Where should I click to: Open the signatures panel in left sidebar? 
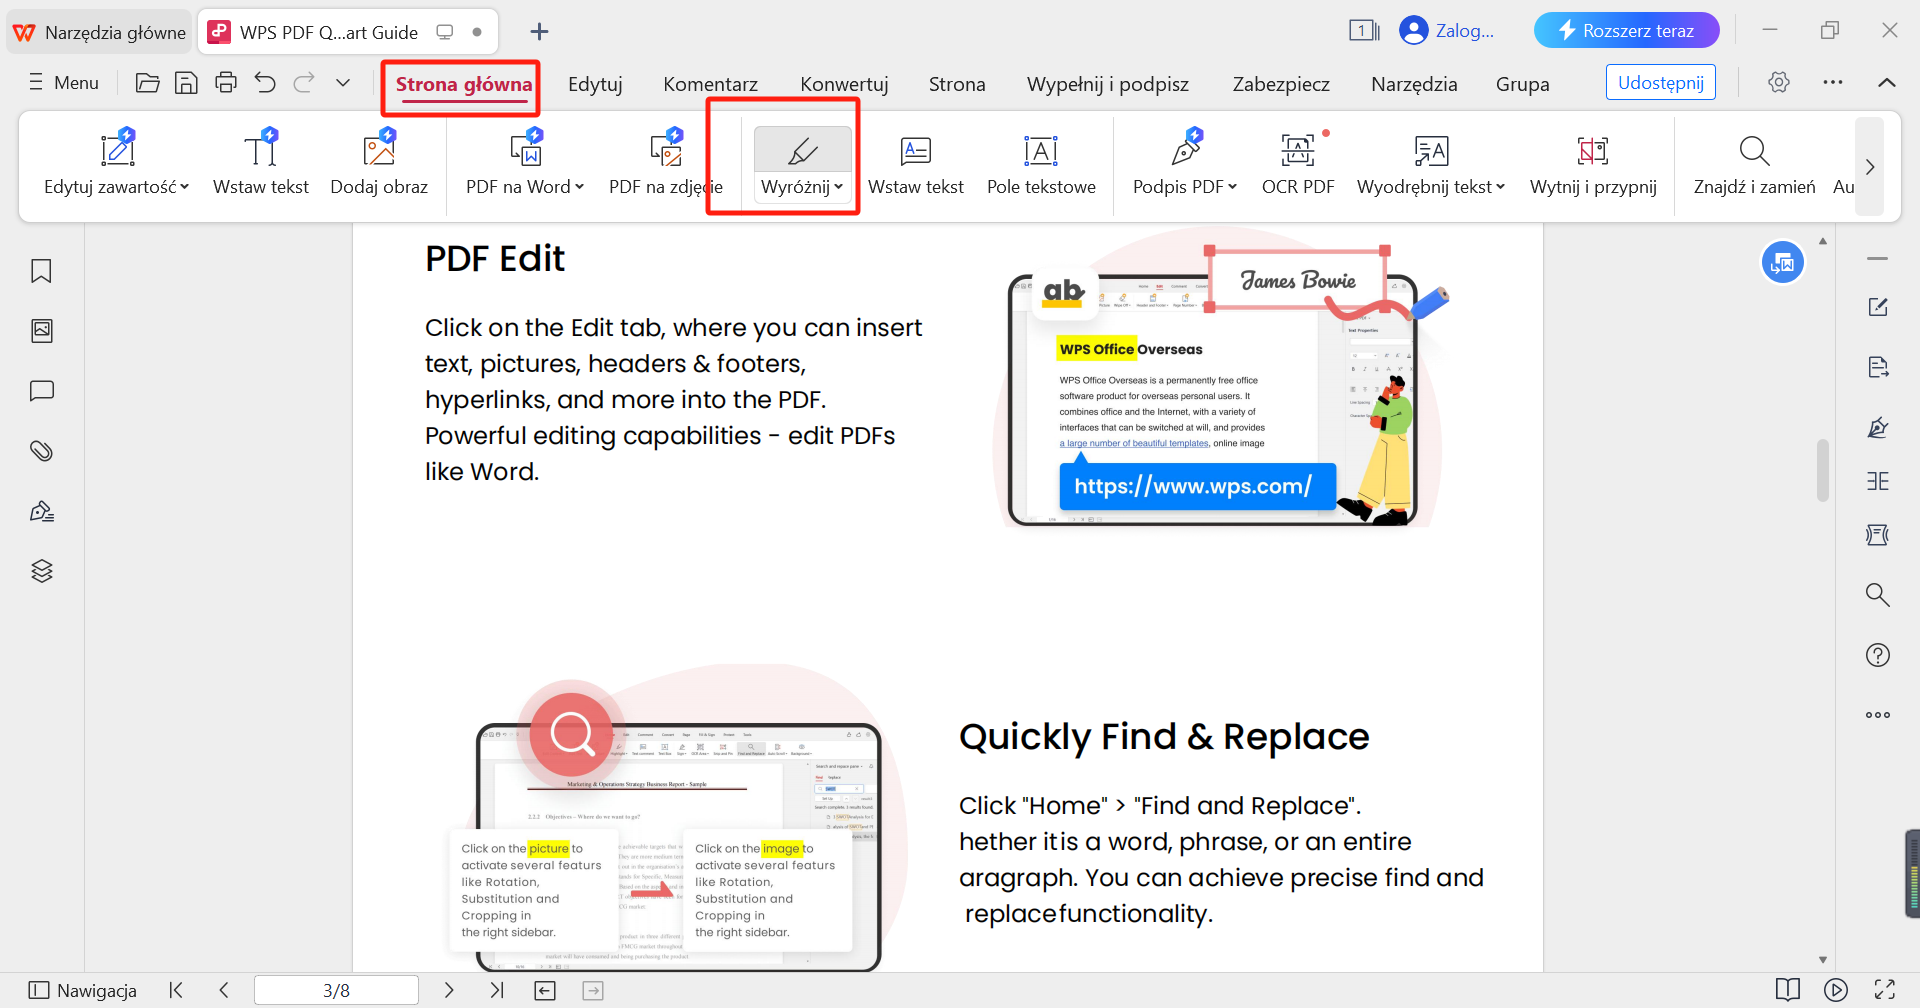(x=41, y=511)
